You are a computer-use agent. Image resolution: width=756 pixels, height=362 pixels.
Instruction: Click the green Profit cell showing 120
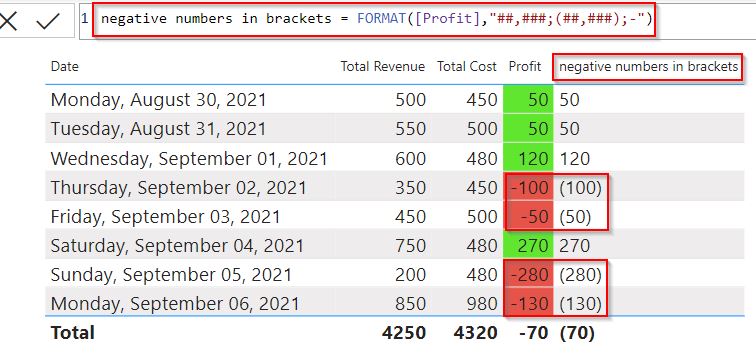tap(528, 159)
